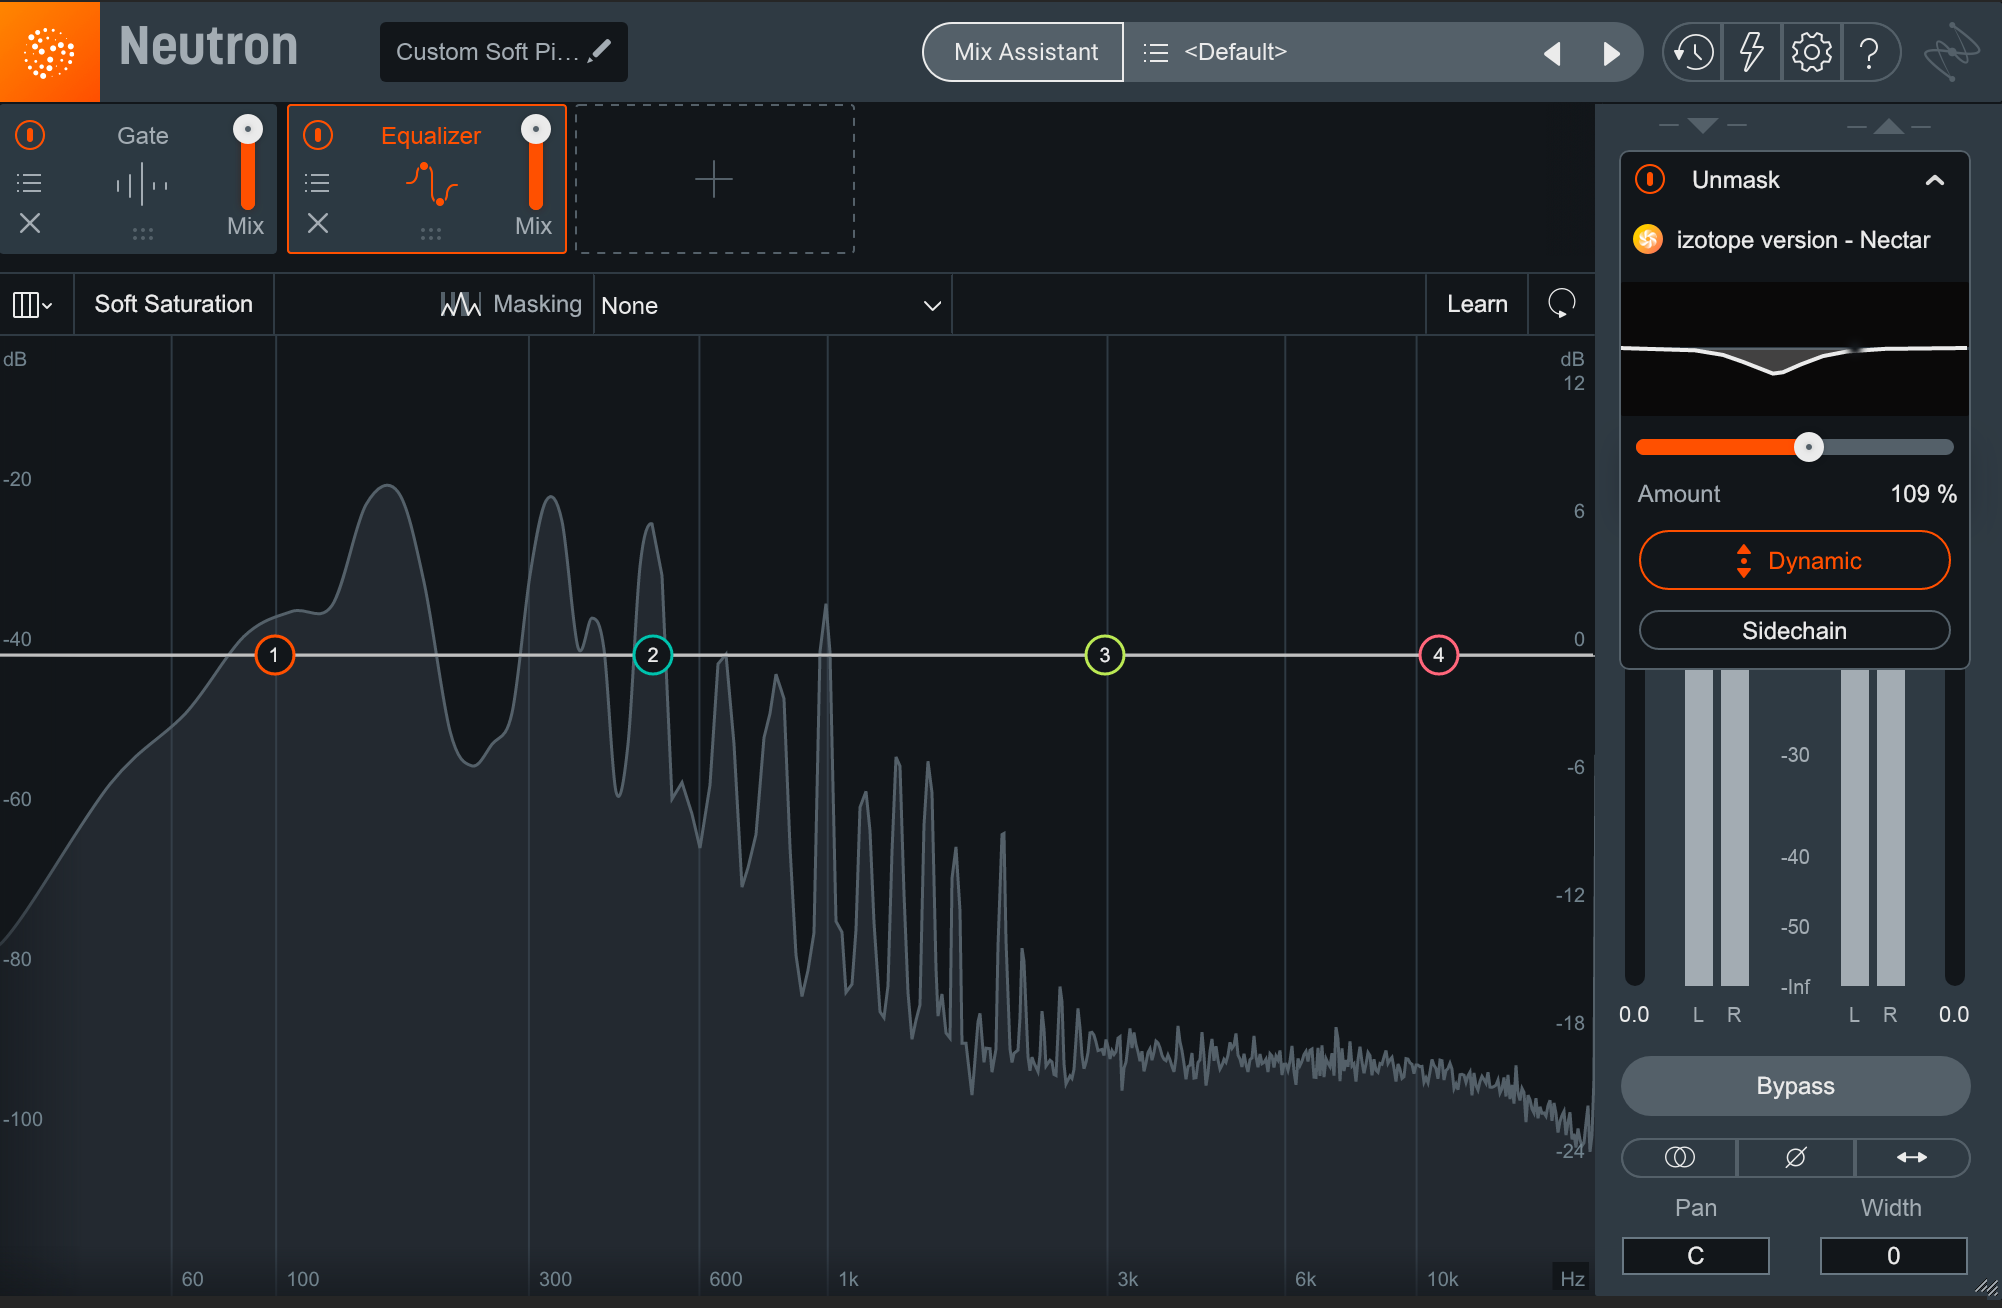Viewport: 2002px width, 1308px height.
Task: Click the Gate Mix slider handle
Action: [x=248, y=129]
